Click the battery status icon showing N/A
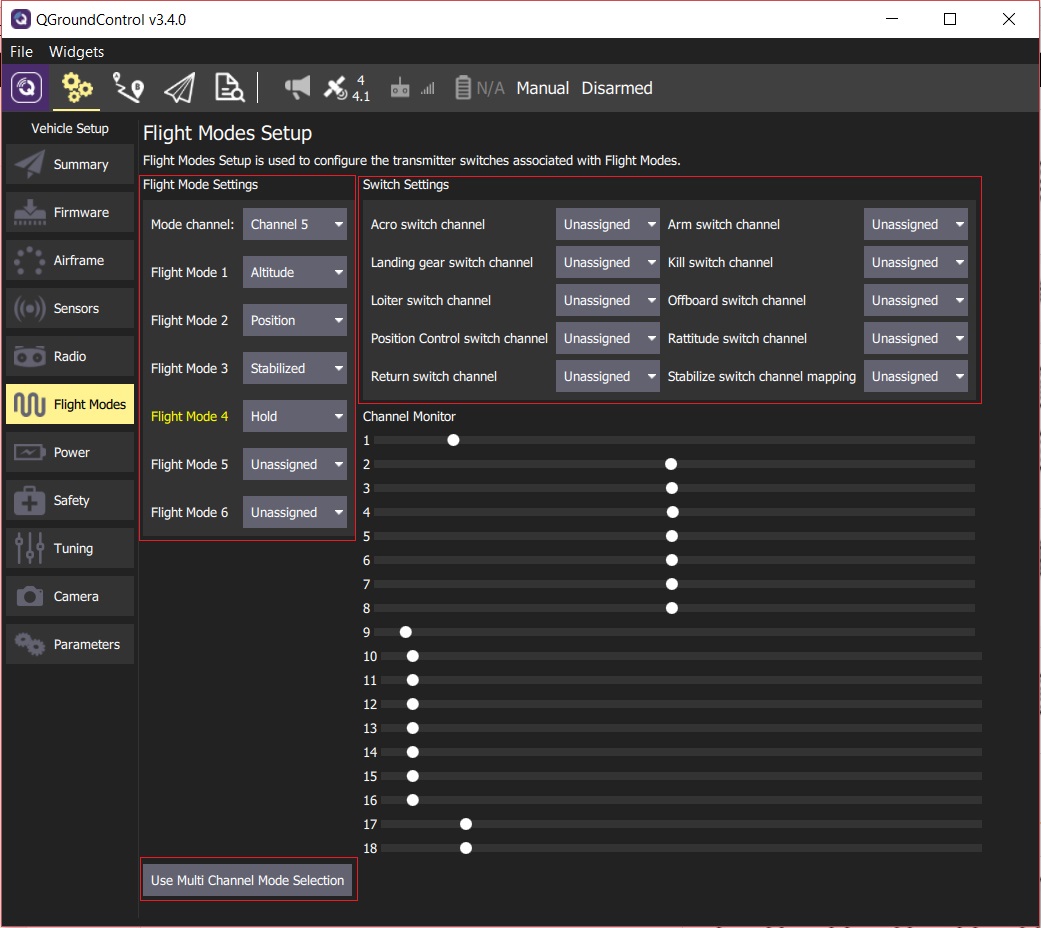Image resolution: width=1041 pixels, height=928 pixels. click(463, 87)
